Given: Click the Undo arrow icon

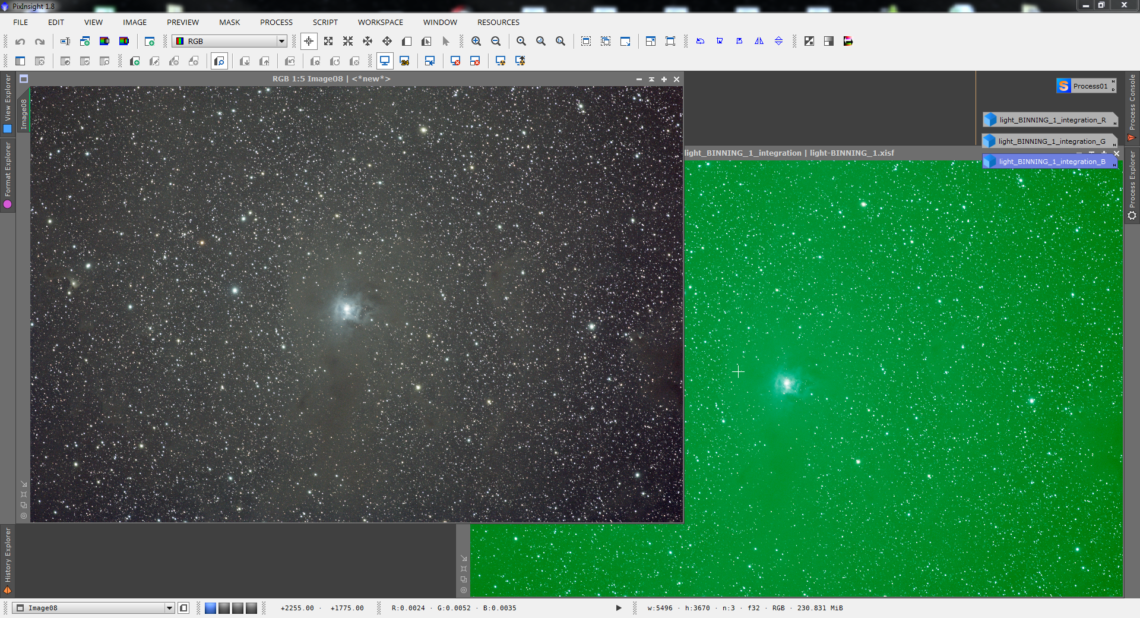Looking at the screenshot, I should pos(20,41).
